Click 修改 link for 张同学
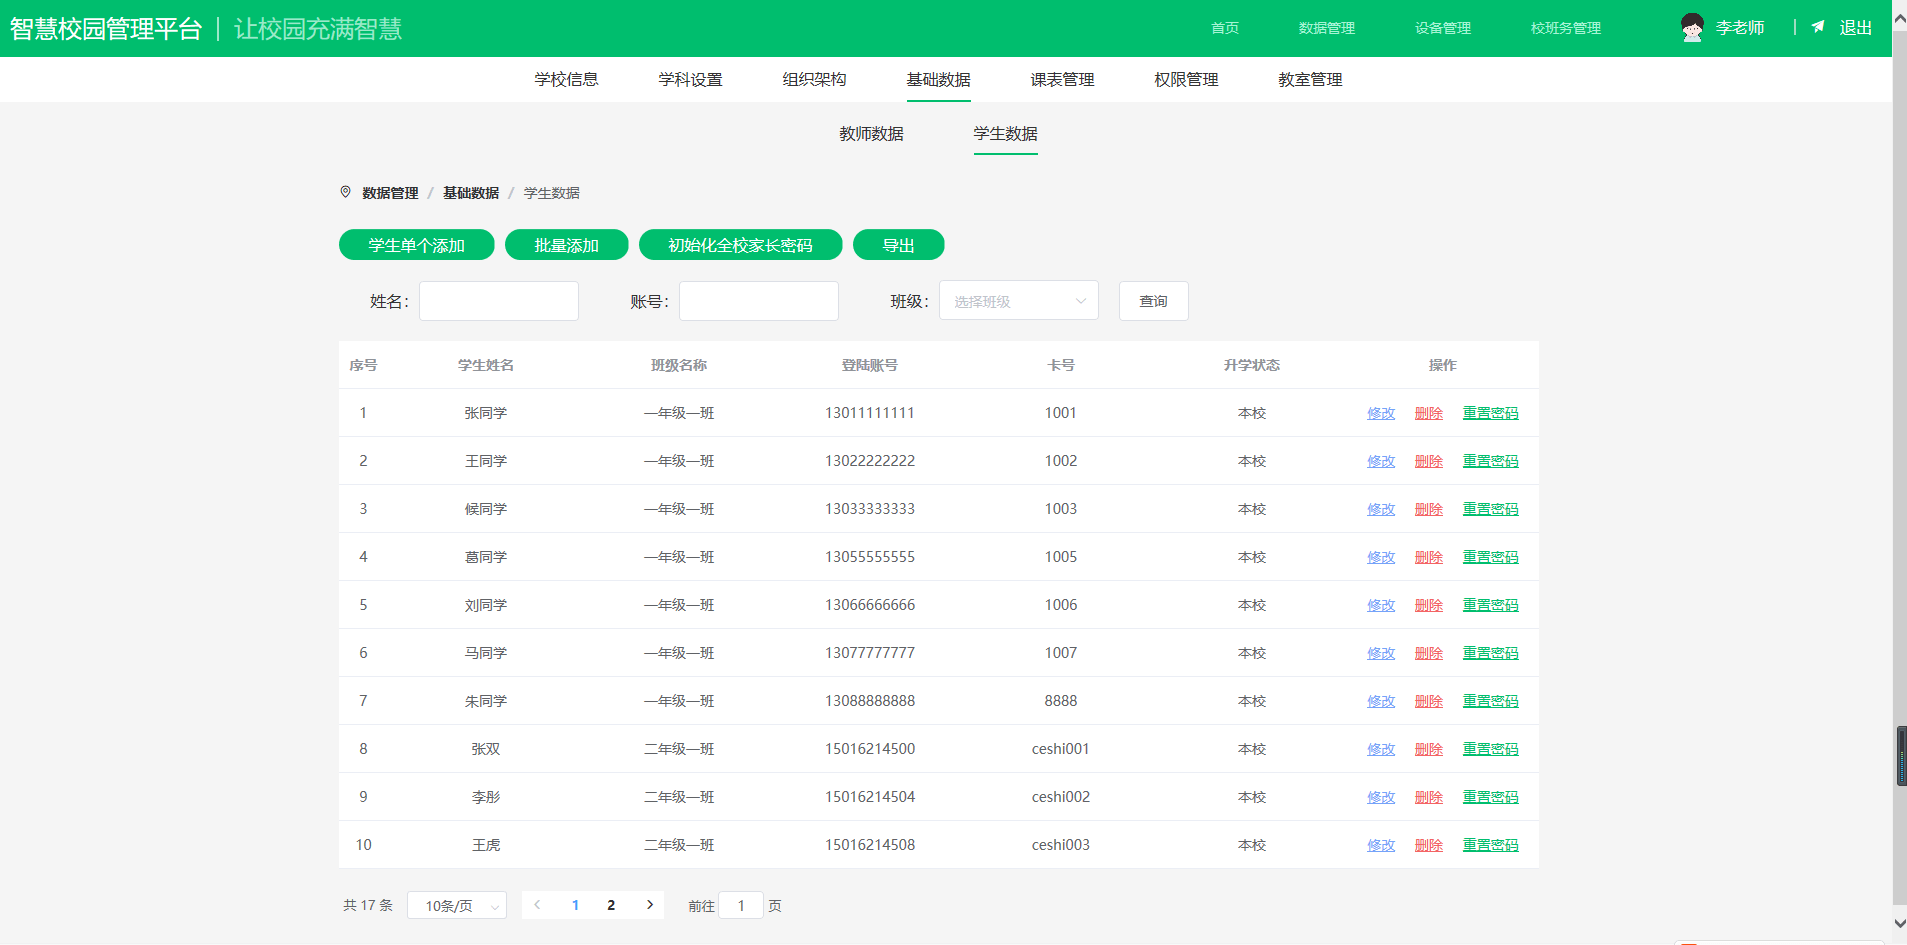 [1381, 413]
